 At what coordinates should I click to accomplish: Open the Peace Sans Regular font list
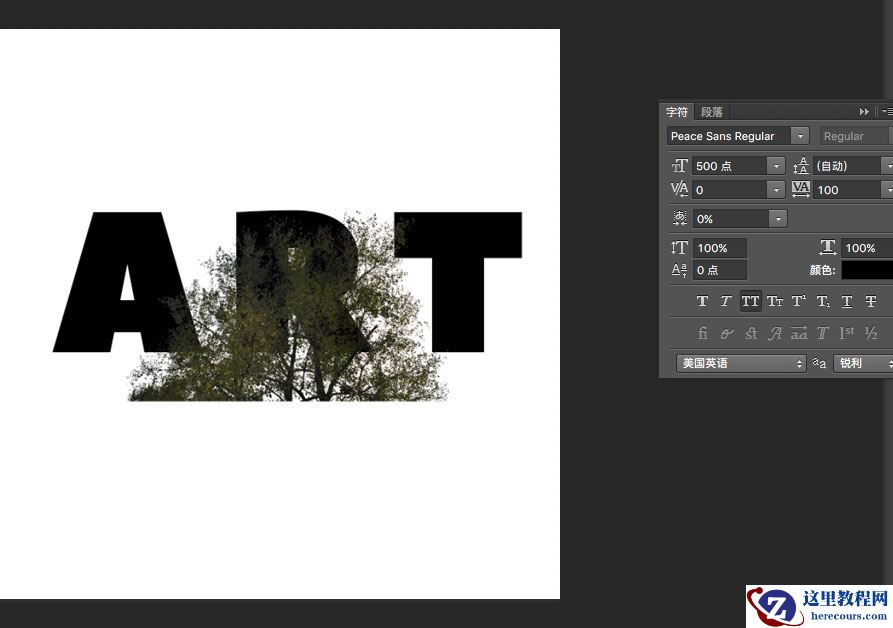pyautogui.click(x=800, y=136)
